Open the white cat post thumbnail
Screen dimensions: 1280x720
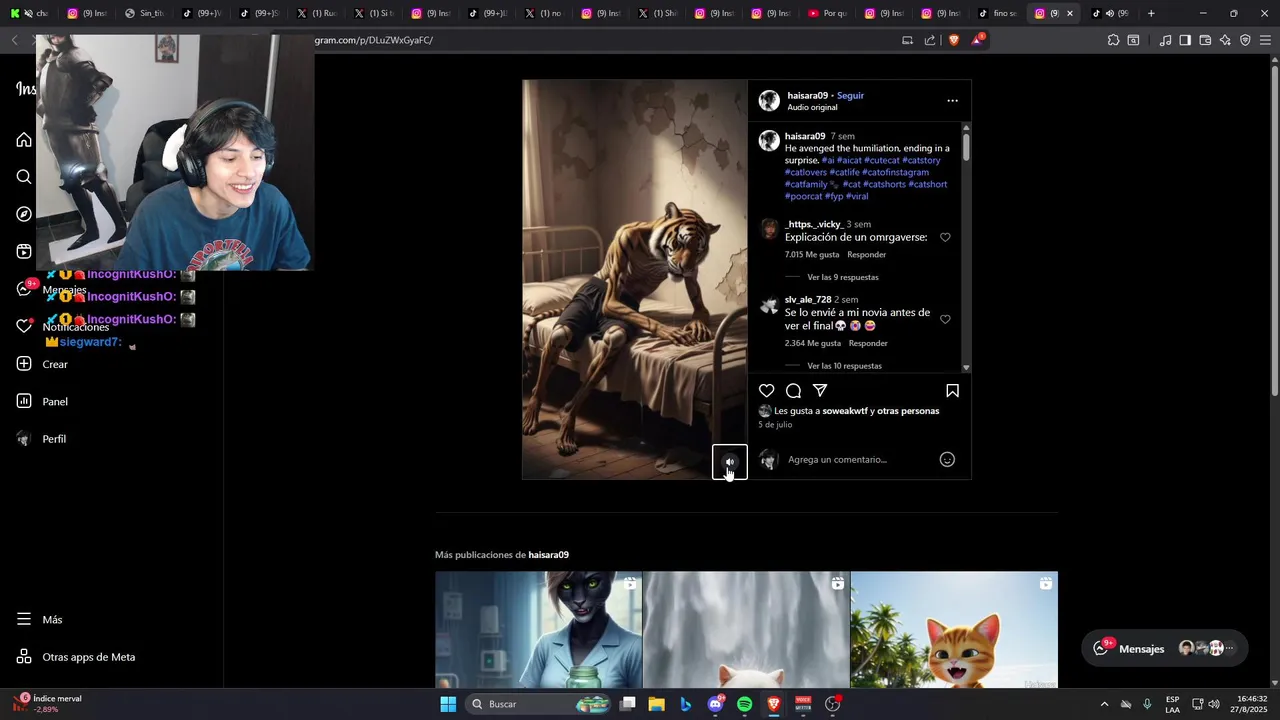tap(746, 630)
